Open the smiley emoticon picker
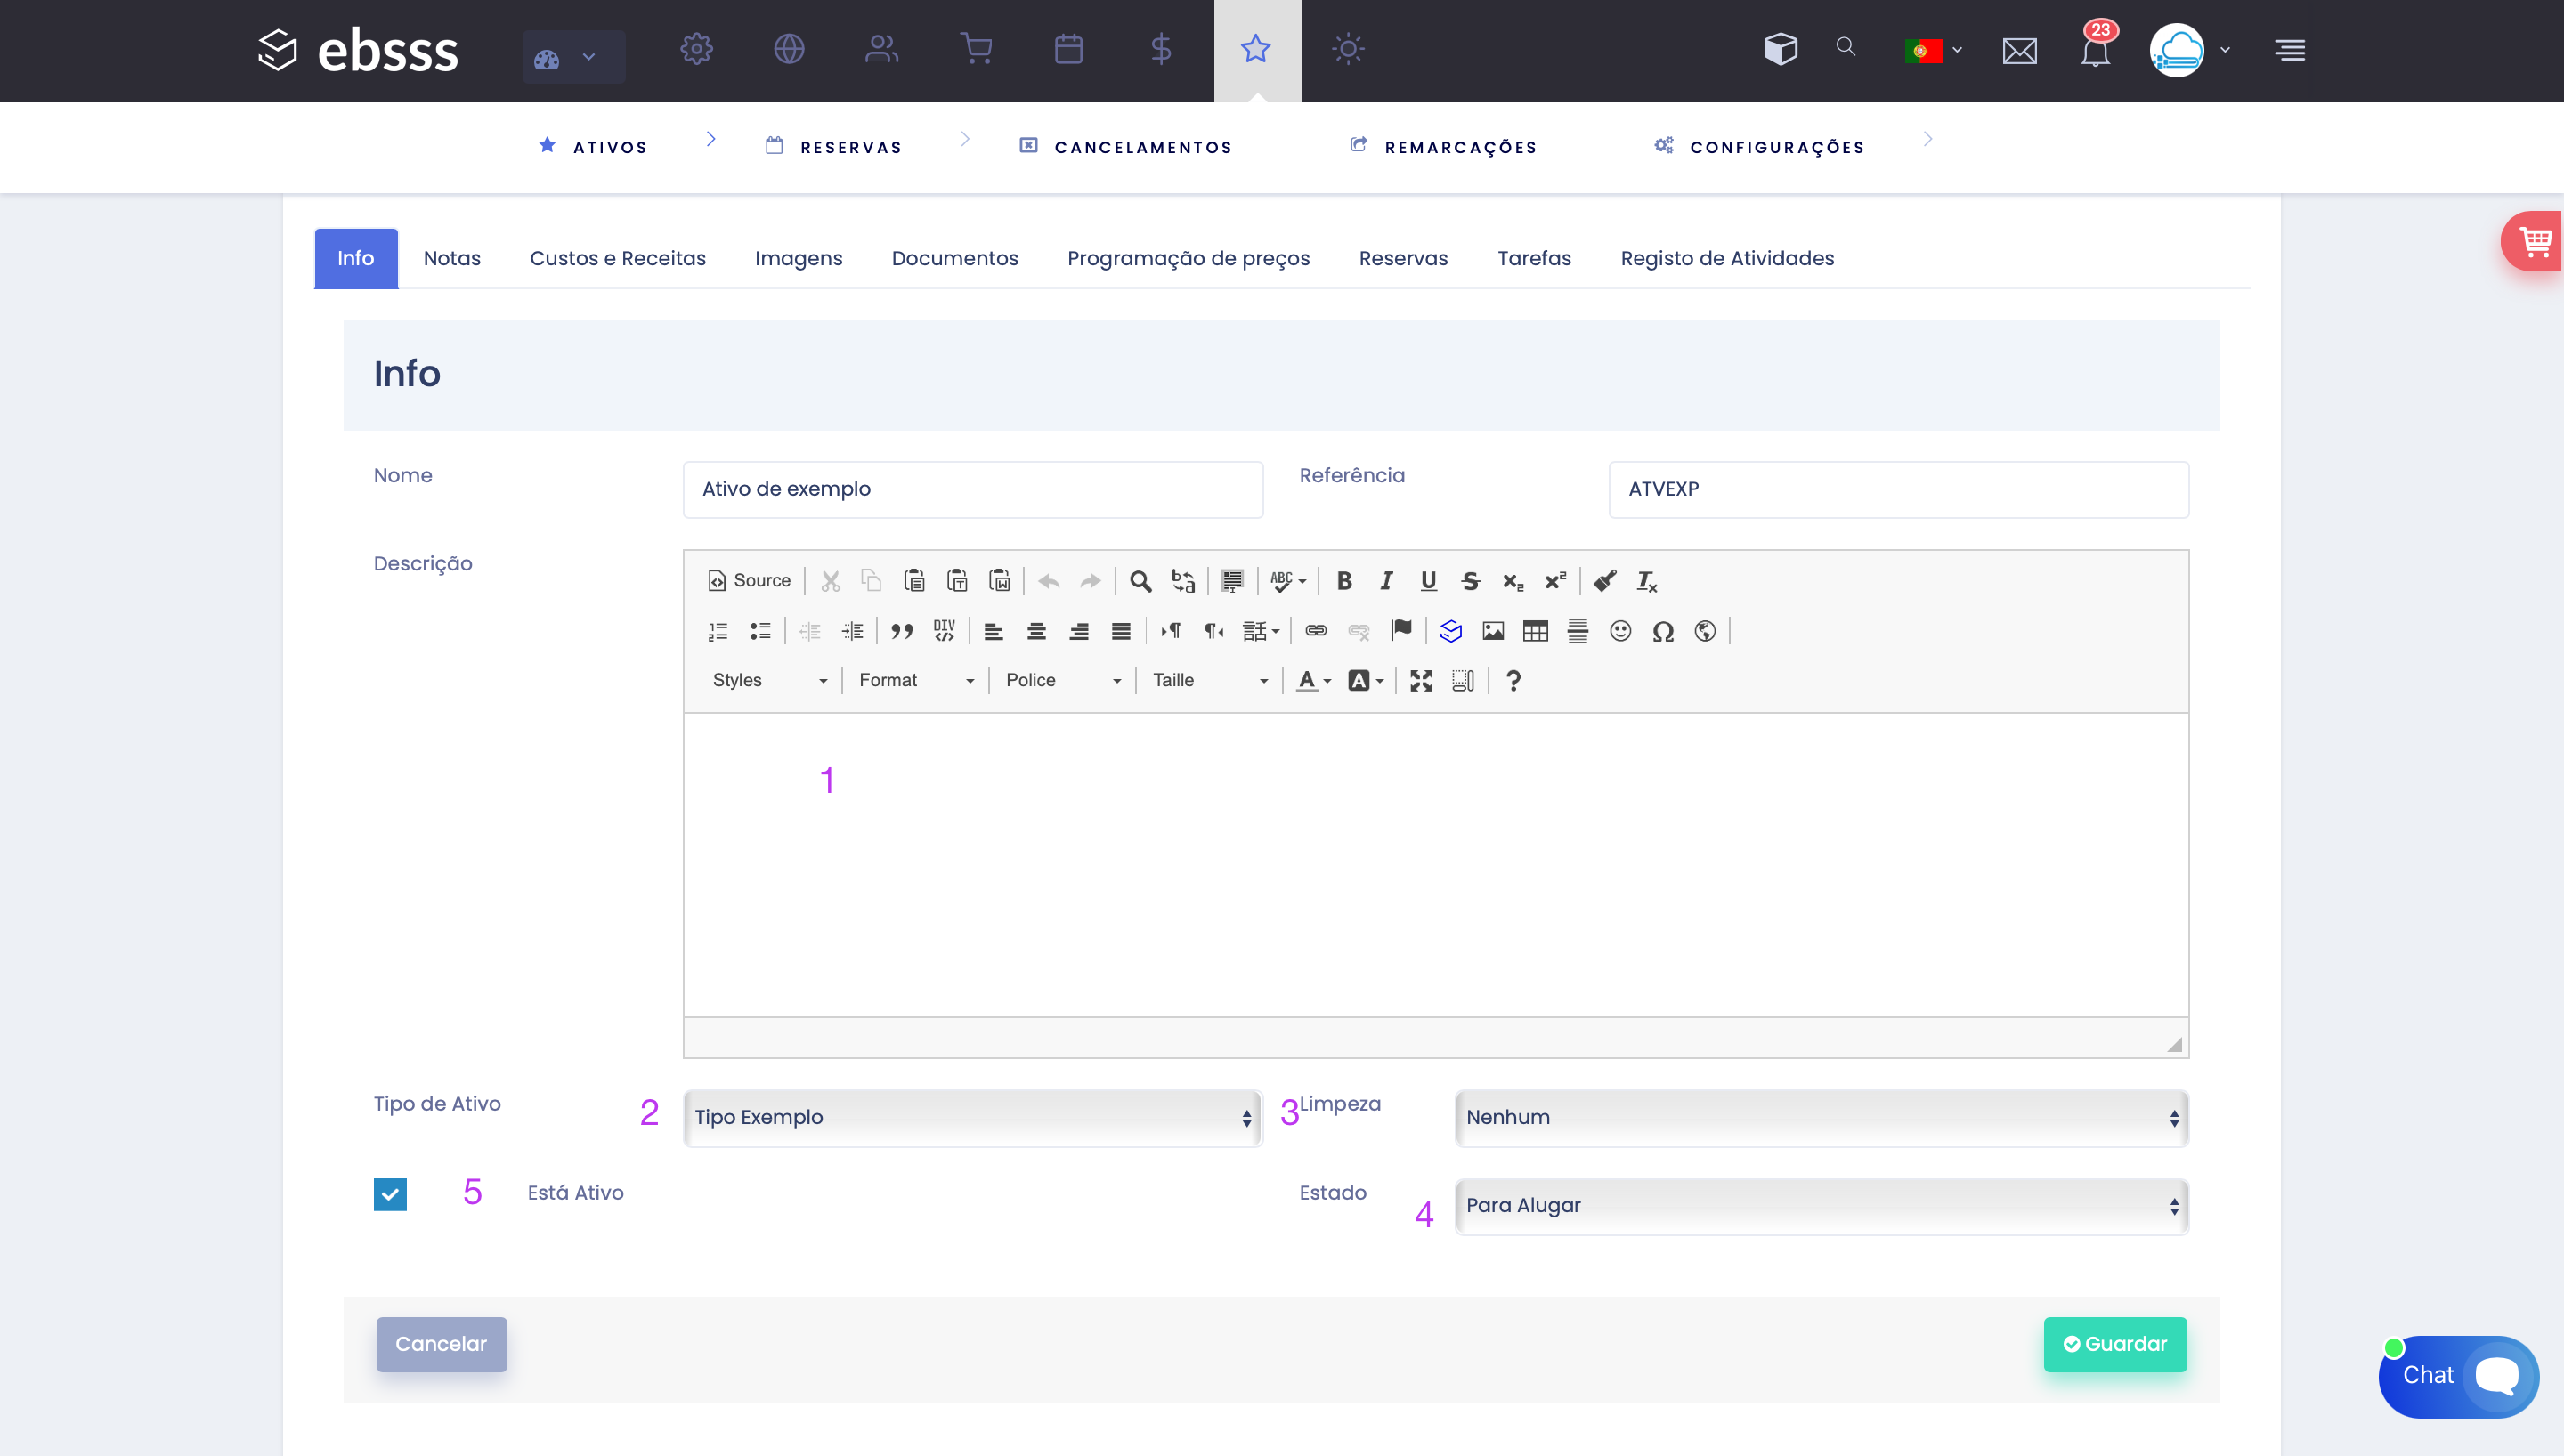This screenshot has width=2564, height=1456. point(1620,631)
